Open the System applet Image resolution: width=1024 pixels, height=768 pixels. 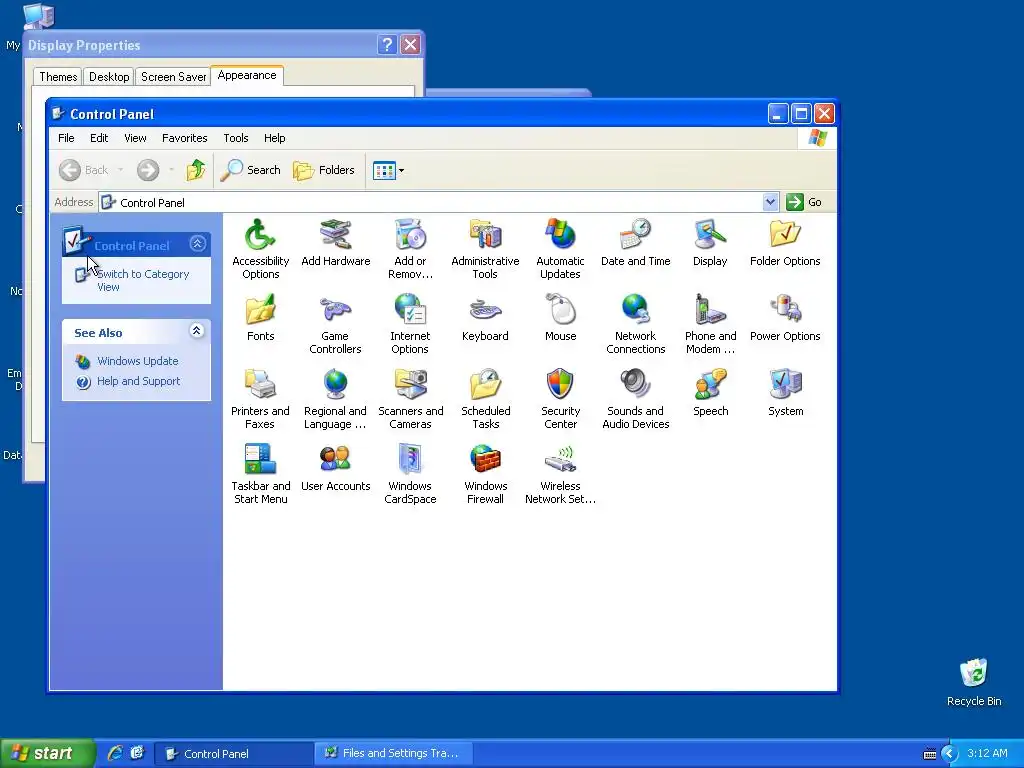click(785, 393)
